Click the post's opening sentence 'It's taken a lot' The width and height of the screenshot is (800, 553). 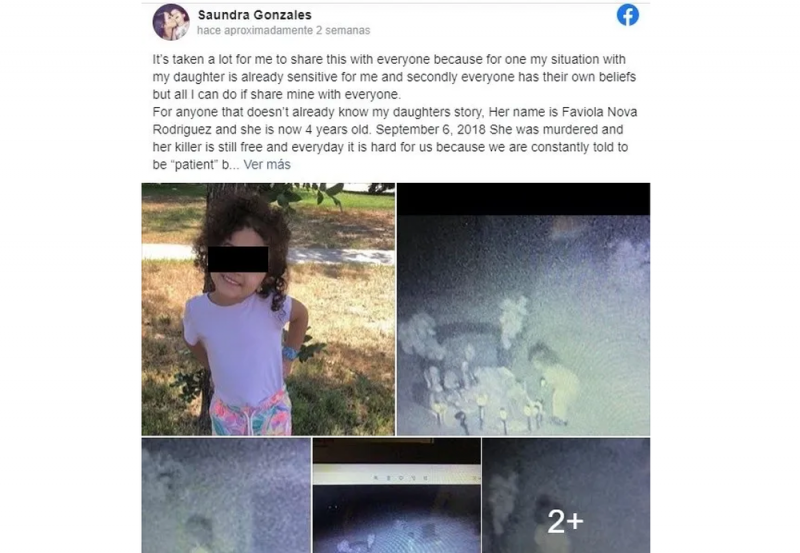pyautogui.click(x=192, y=59)
